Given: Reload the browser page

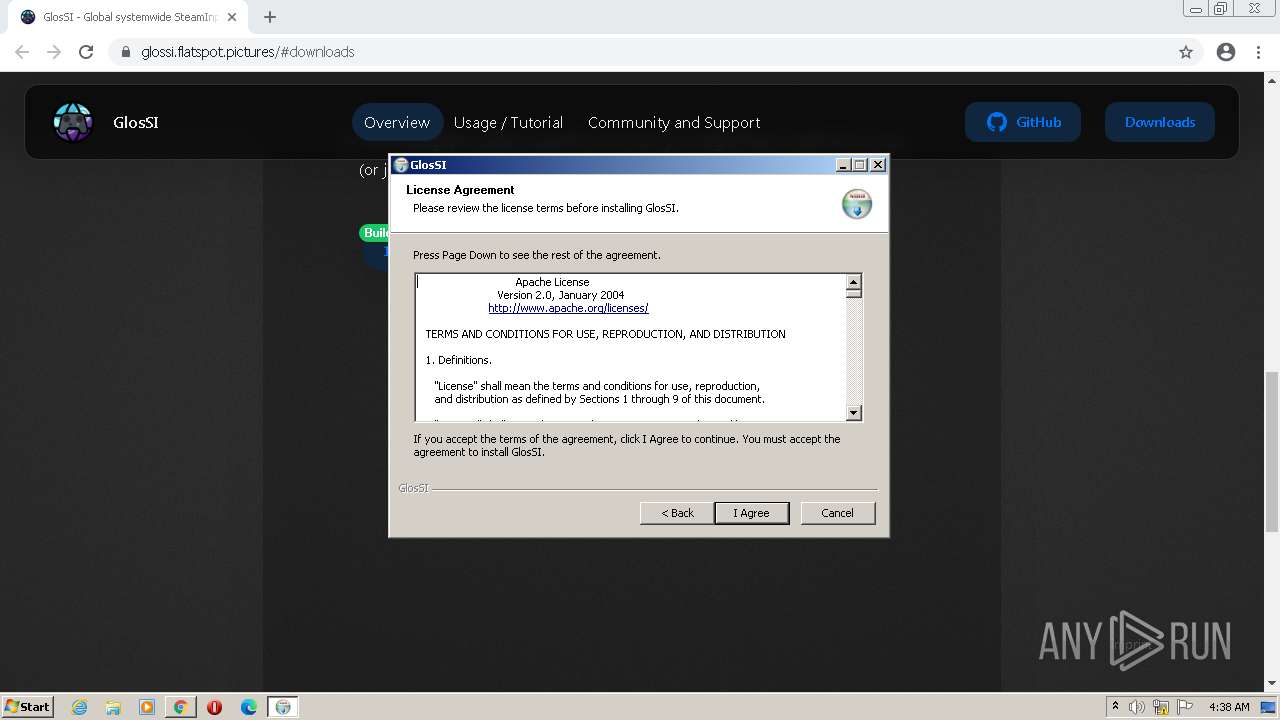Looking at the screenshot, I should pos(86,52).
